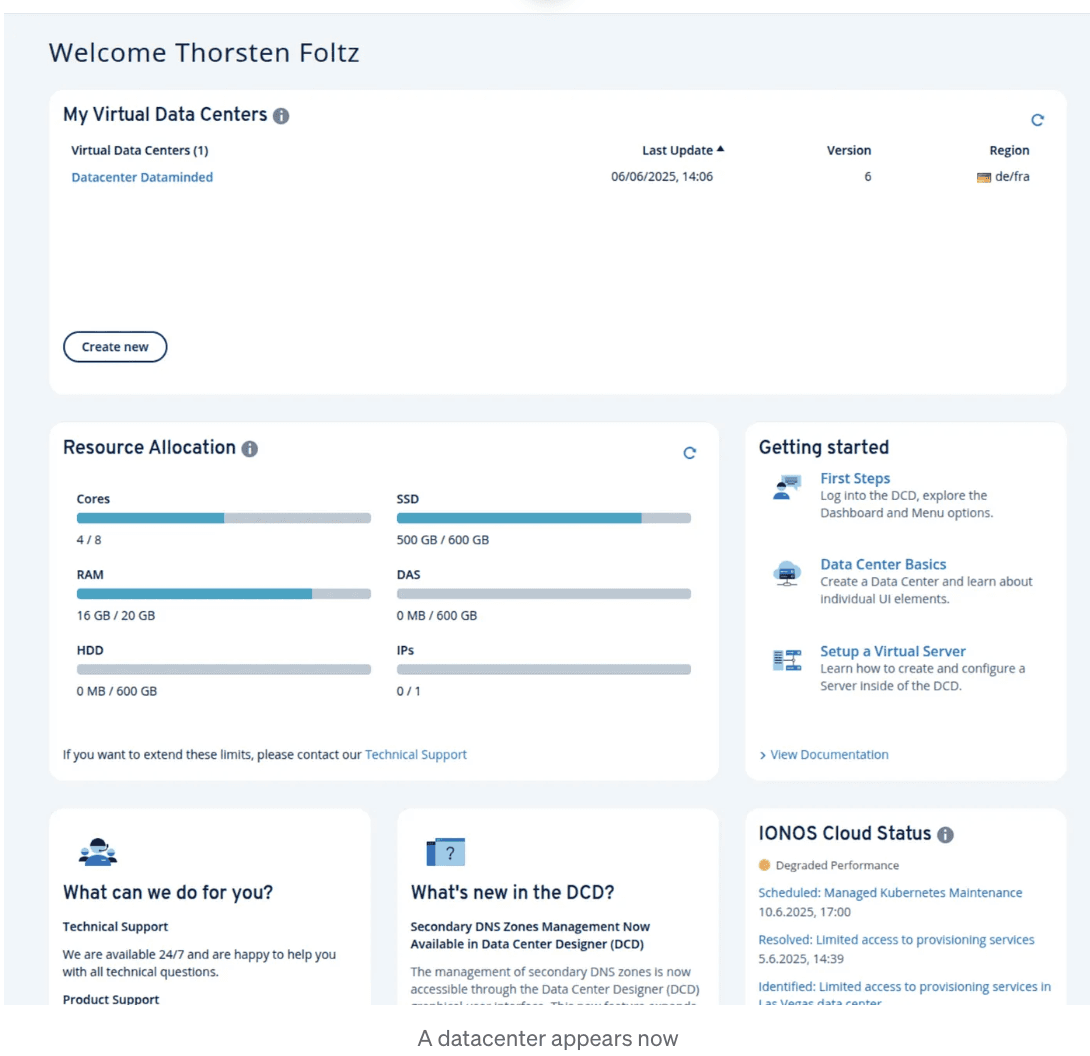Click the 10.6.2025, 17:00 timestamp
The image size is (1090, 1056).
tap(804, 911)
